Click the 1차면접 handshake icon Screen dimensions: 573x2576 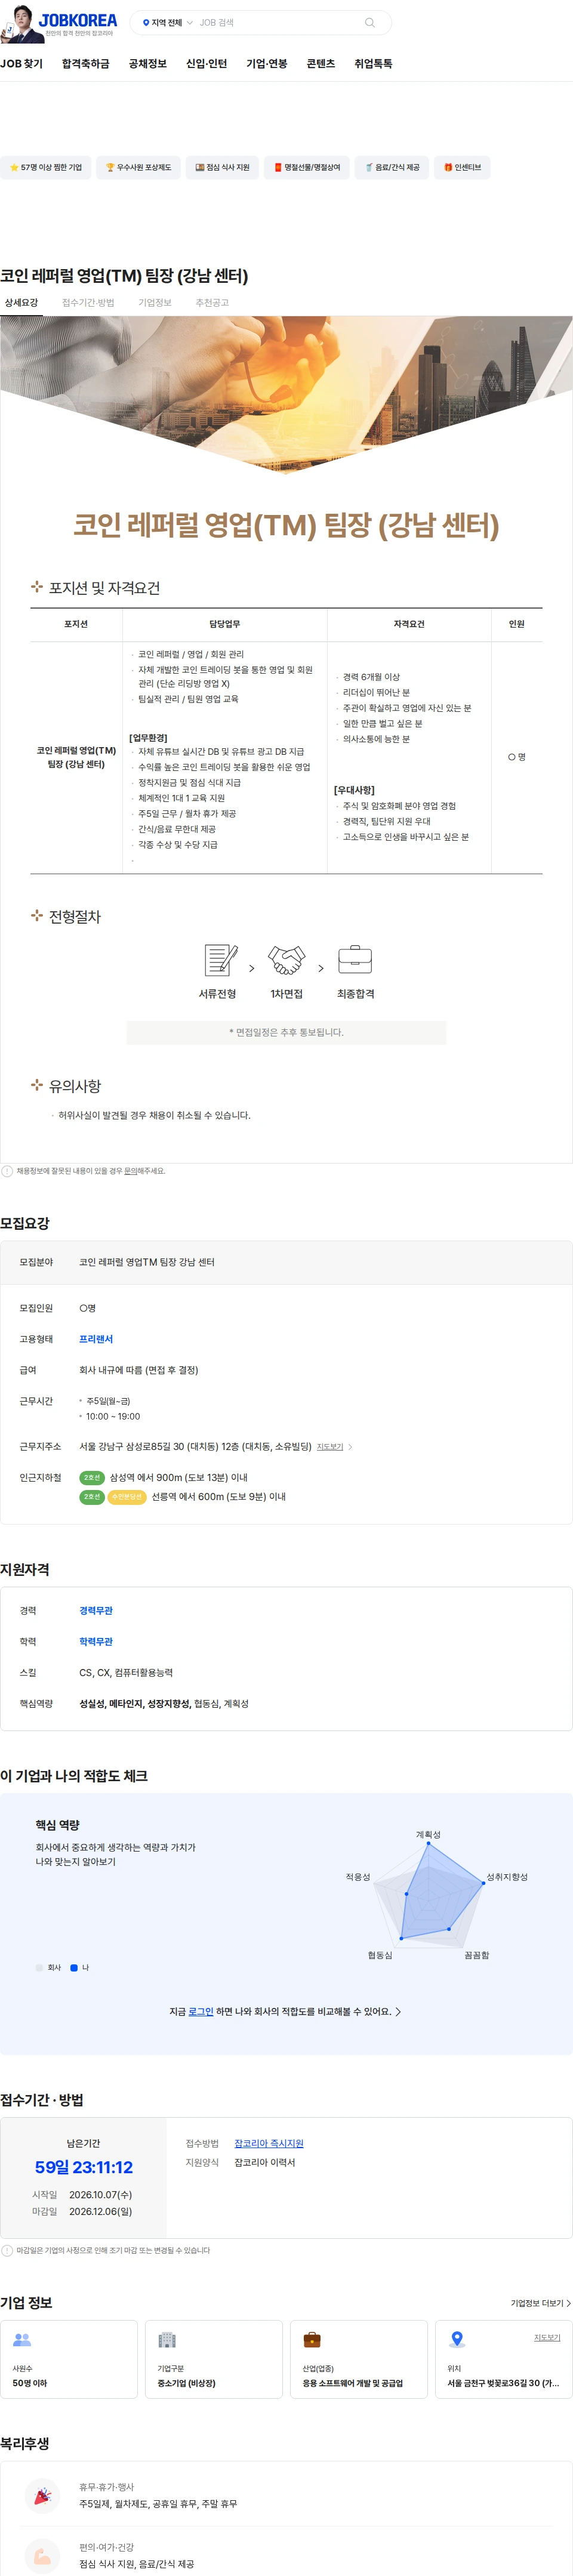286,960
